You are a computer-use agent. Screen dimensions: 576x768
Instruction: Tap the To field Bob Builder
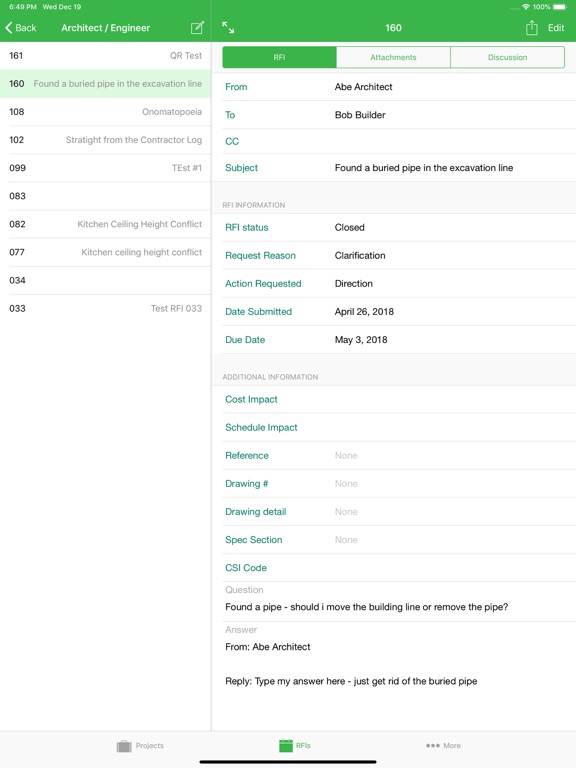394,115
